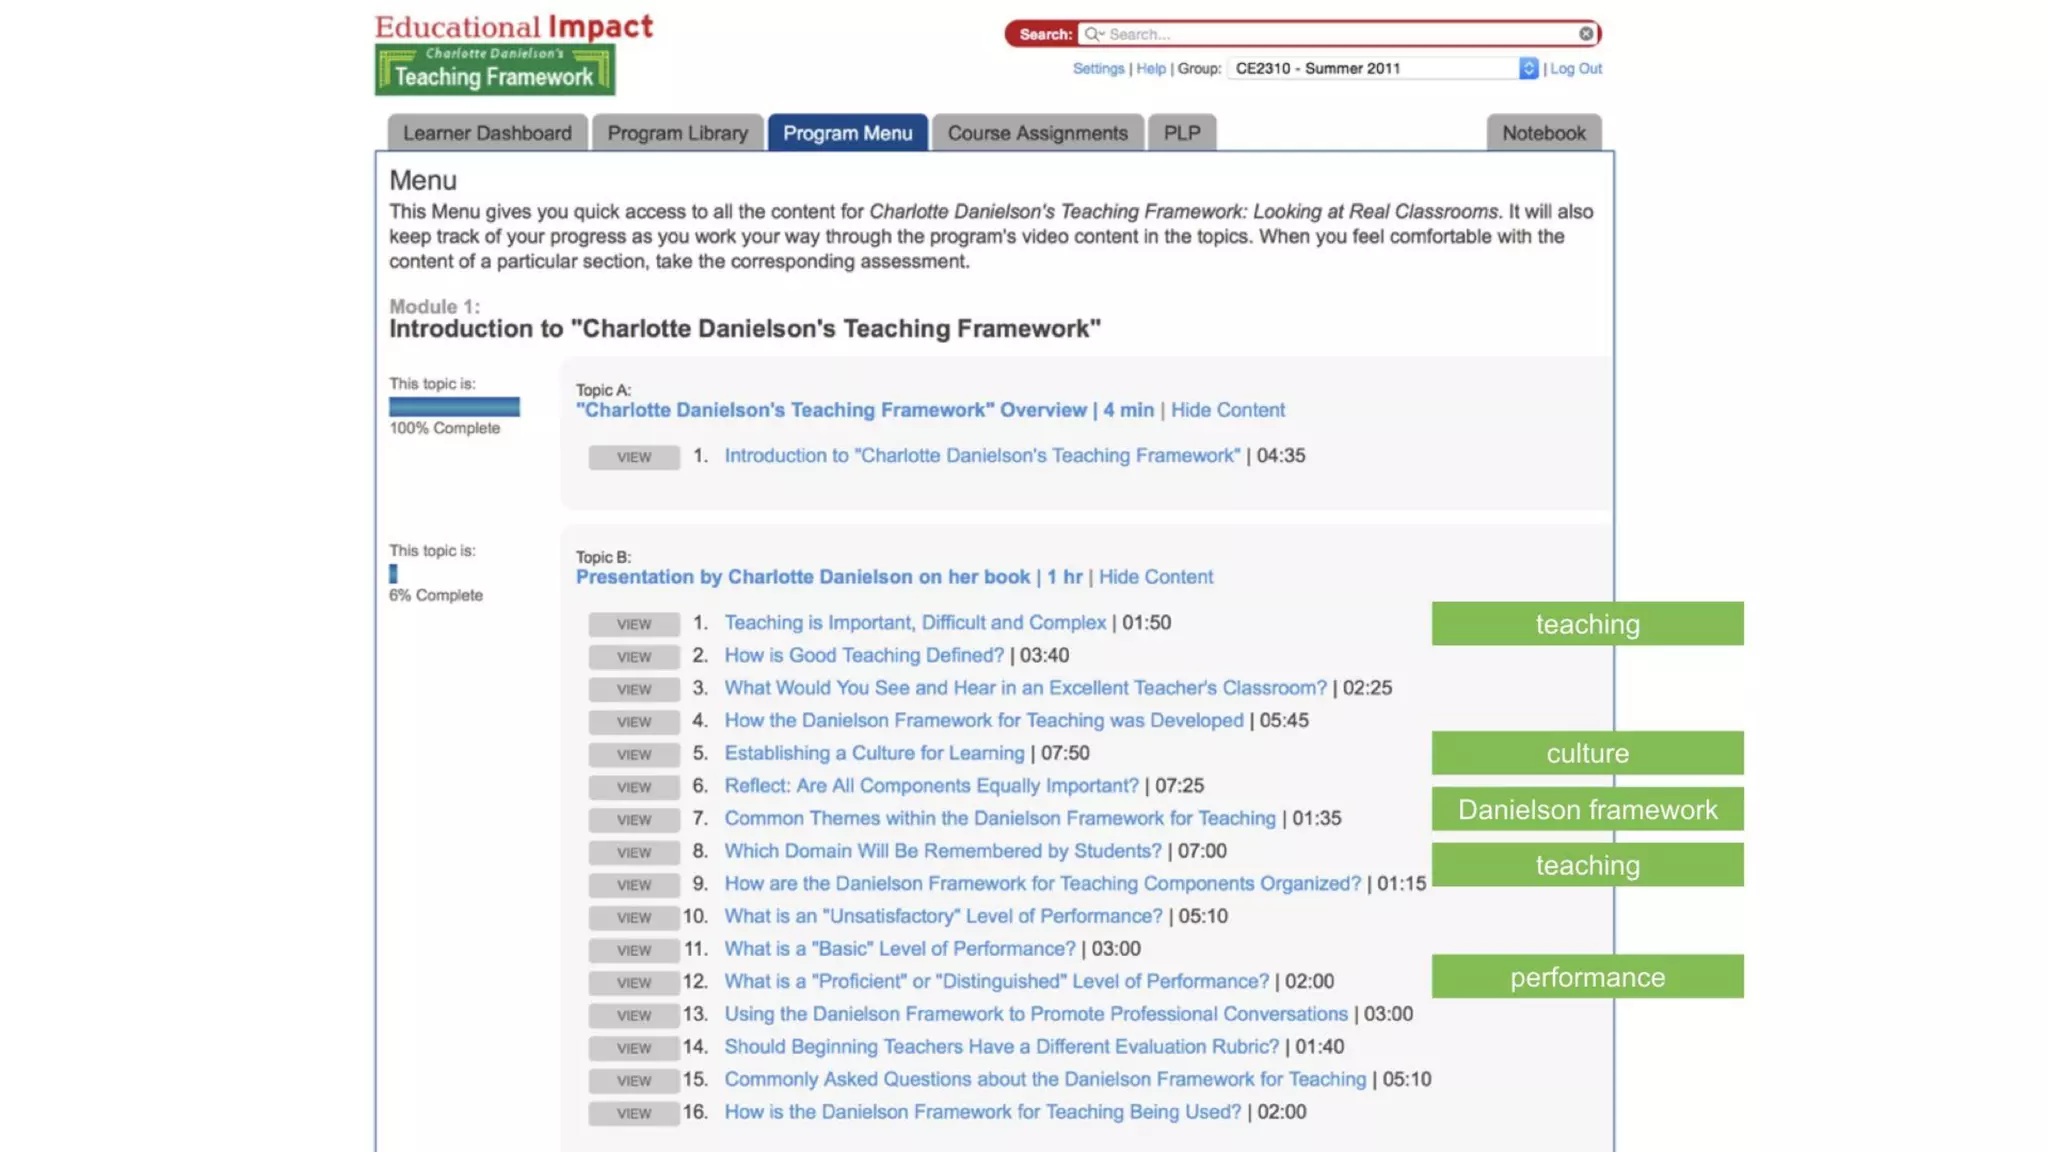Open the Settings link
Viewport: 2048px width, 1152px height.
point(1098,68)
